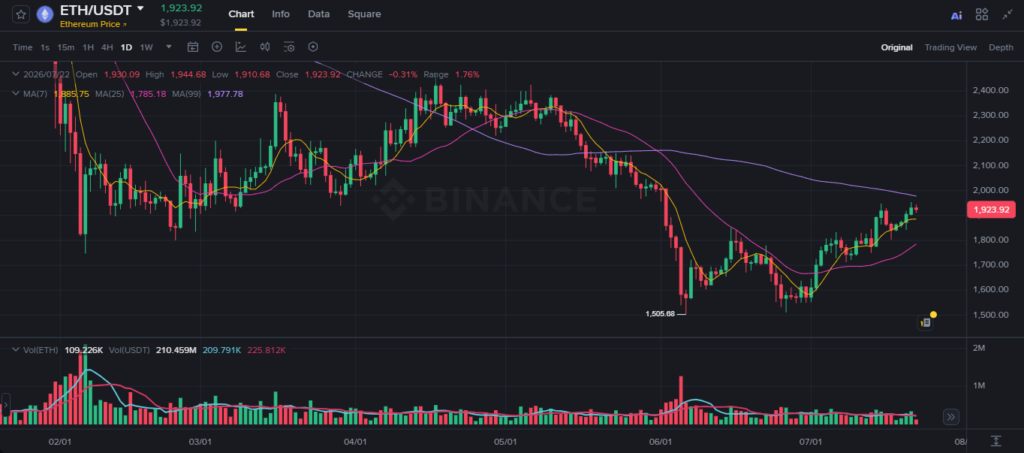Switch the chart to Depth mode
Image resolution: width=1024 pixels, height=453 pixels.
(x=1000, y=47)
